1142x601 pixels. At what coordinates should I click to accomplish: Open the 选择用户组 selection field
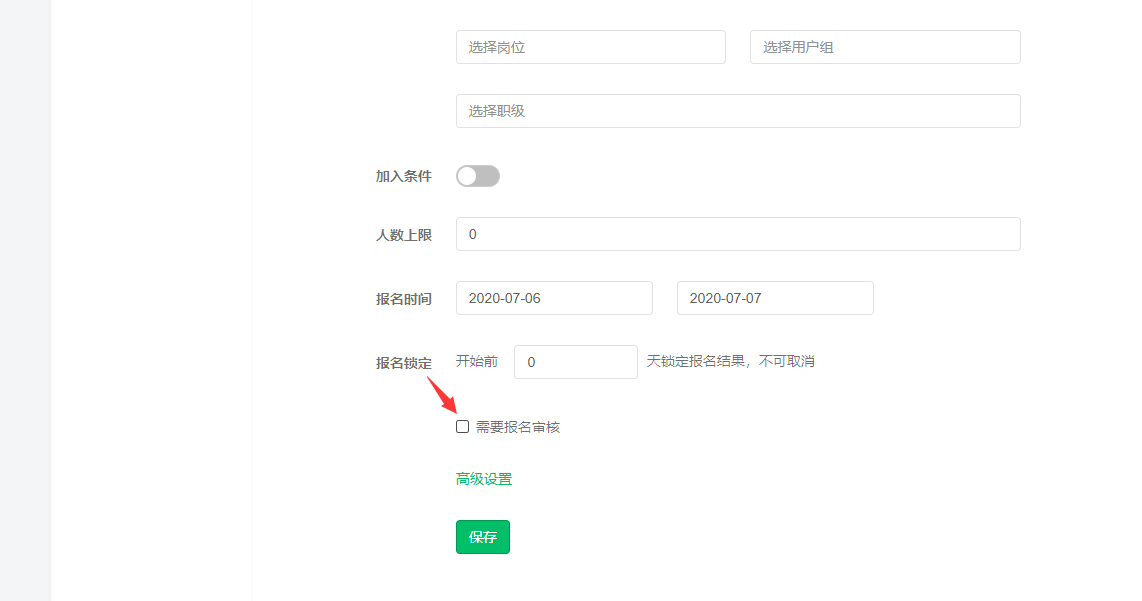885,47
